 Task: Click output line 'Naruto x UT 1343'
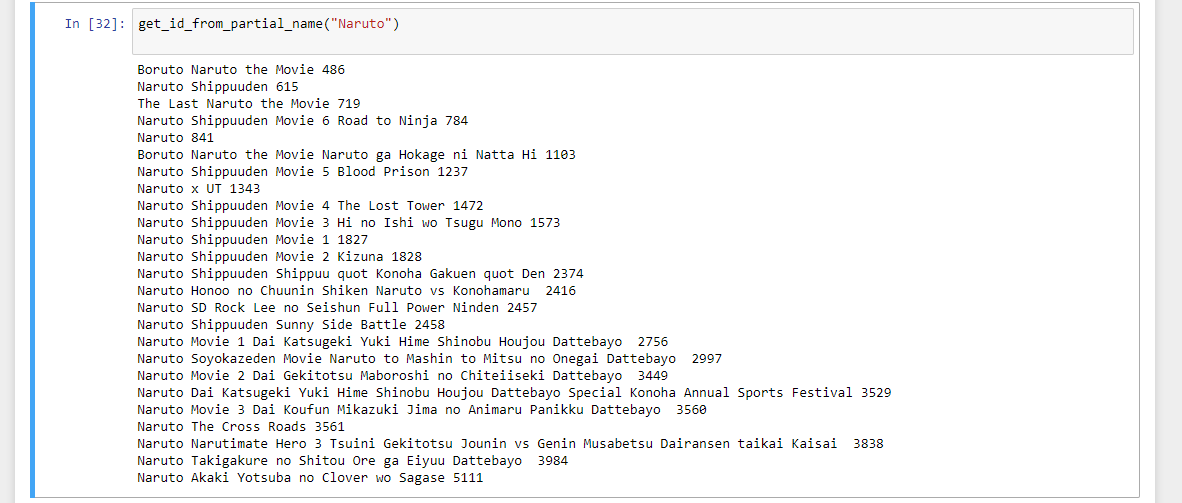199,189
